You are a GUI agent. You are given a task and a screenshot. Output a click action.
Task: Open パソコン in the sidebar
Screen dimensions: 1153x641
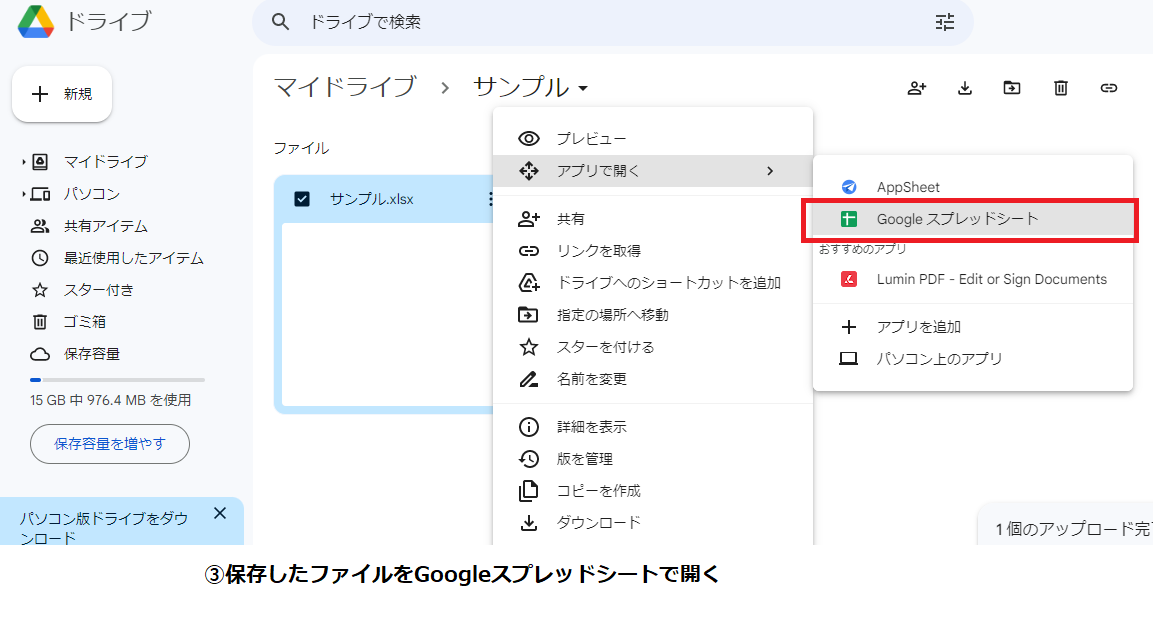point(91,194)
